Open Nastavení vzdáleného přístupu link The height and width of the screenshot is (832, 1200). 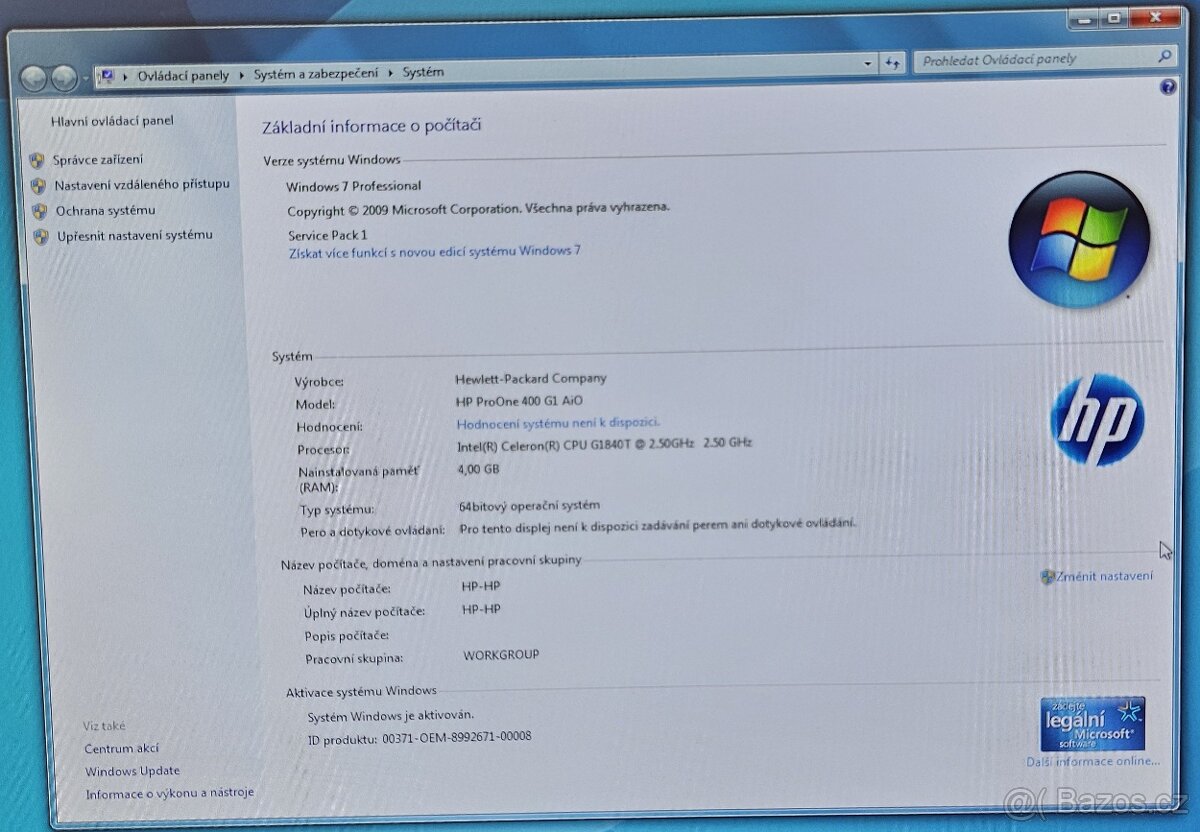[x=142, y=185]
